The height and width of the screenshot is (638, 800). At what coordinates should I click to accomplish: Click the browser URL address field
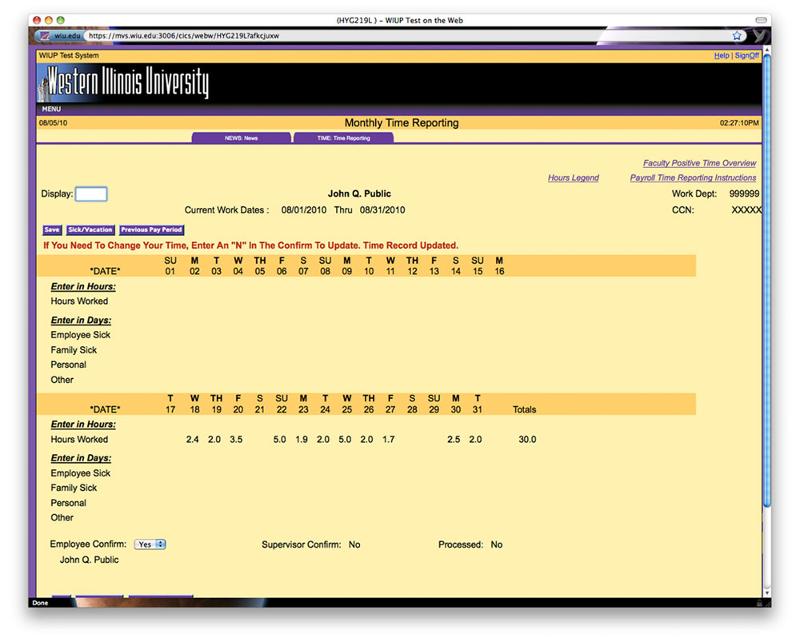pyautogui.click(x=400, y=35)
